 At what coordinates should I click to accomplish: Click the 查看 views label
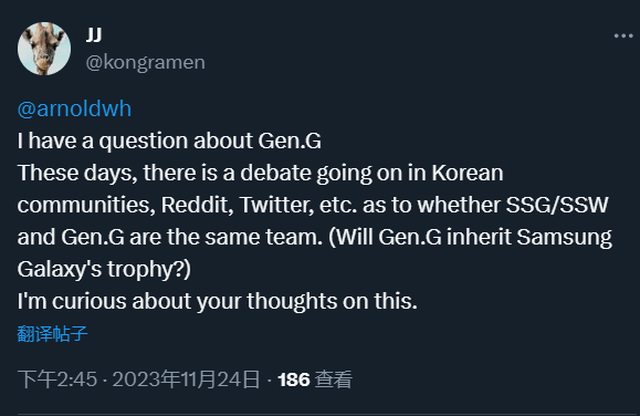333,380
